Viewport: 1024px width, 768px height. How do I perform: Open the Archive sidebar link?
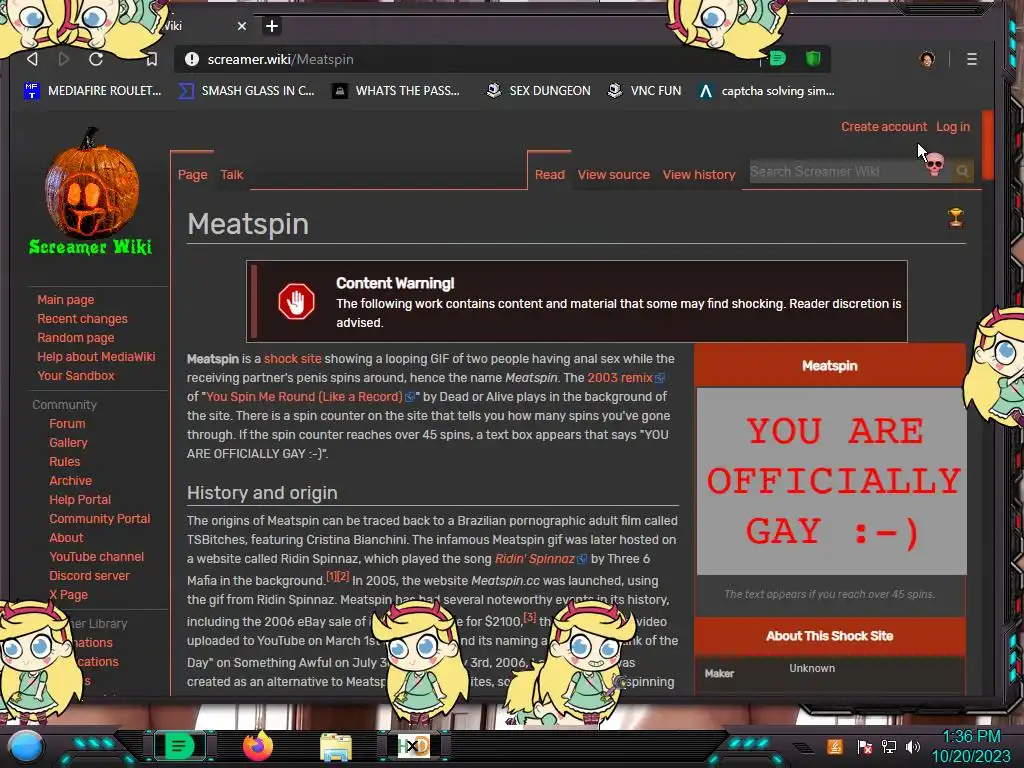[71, 481]
